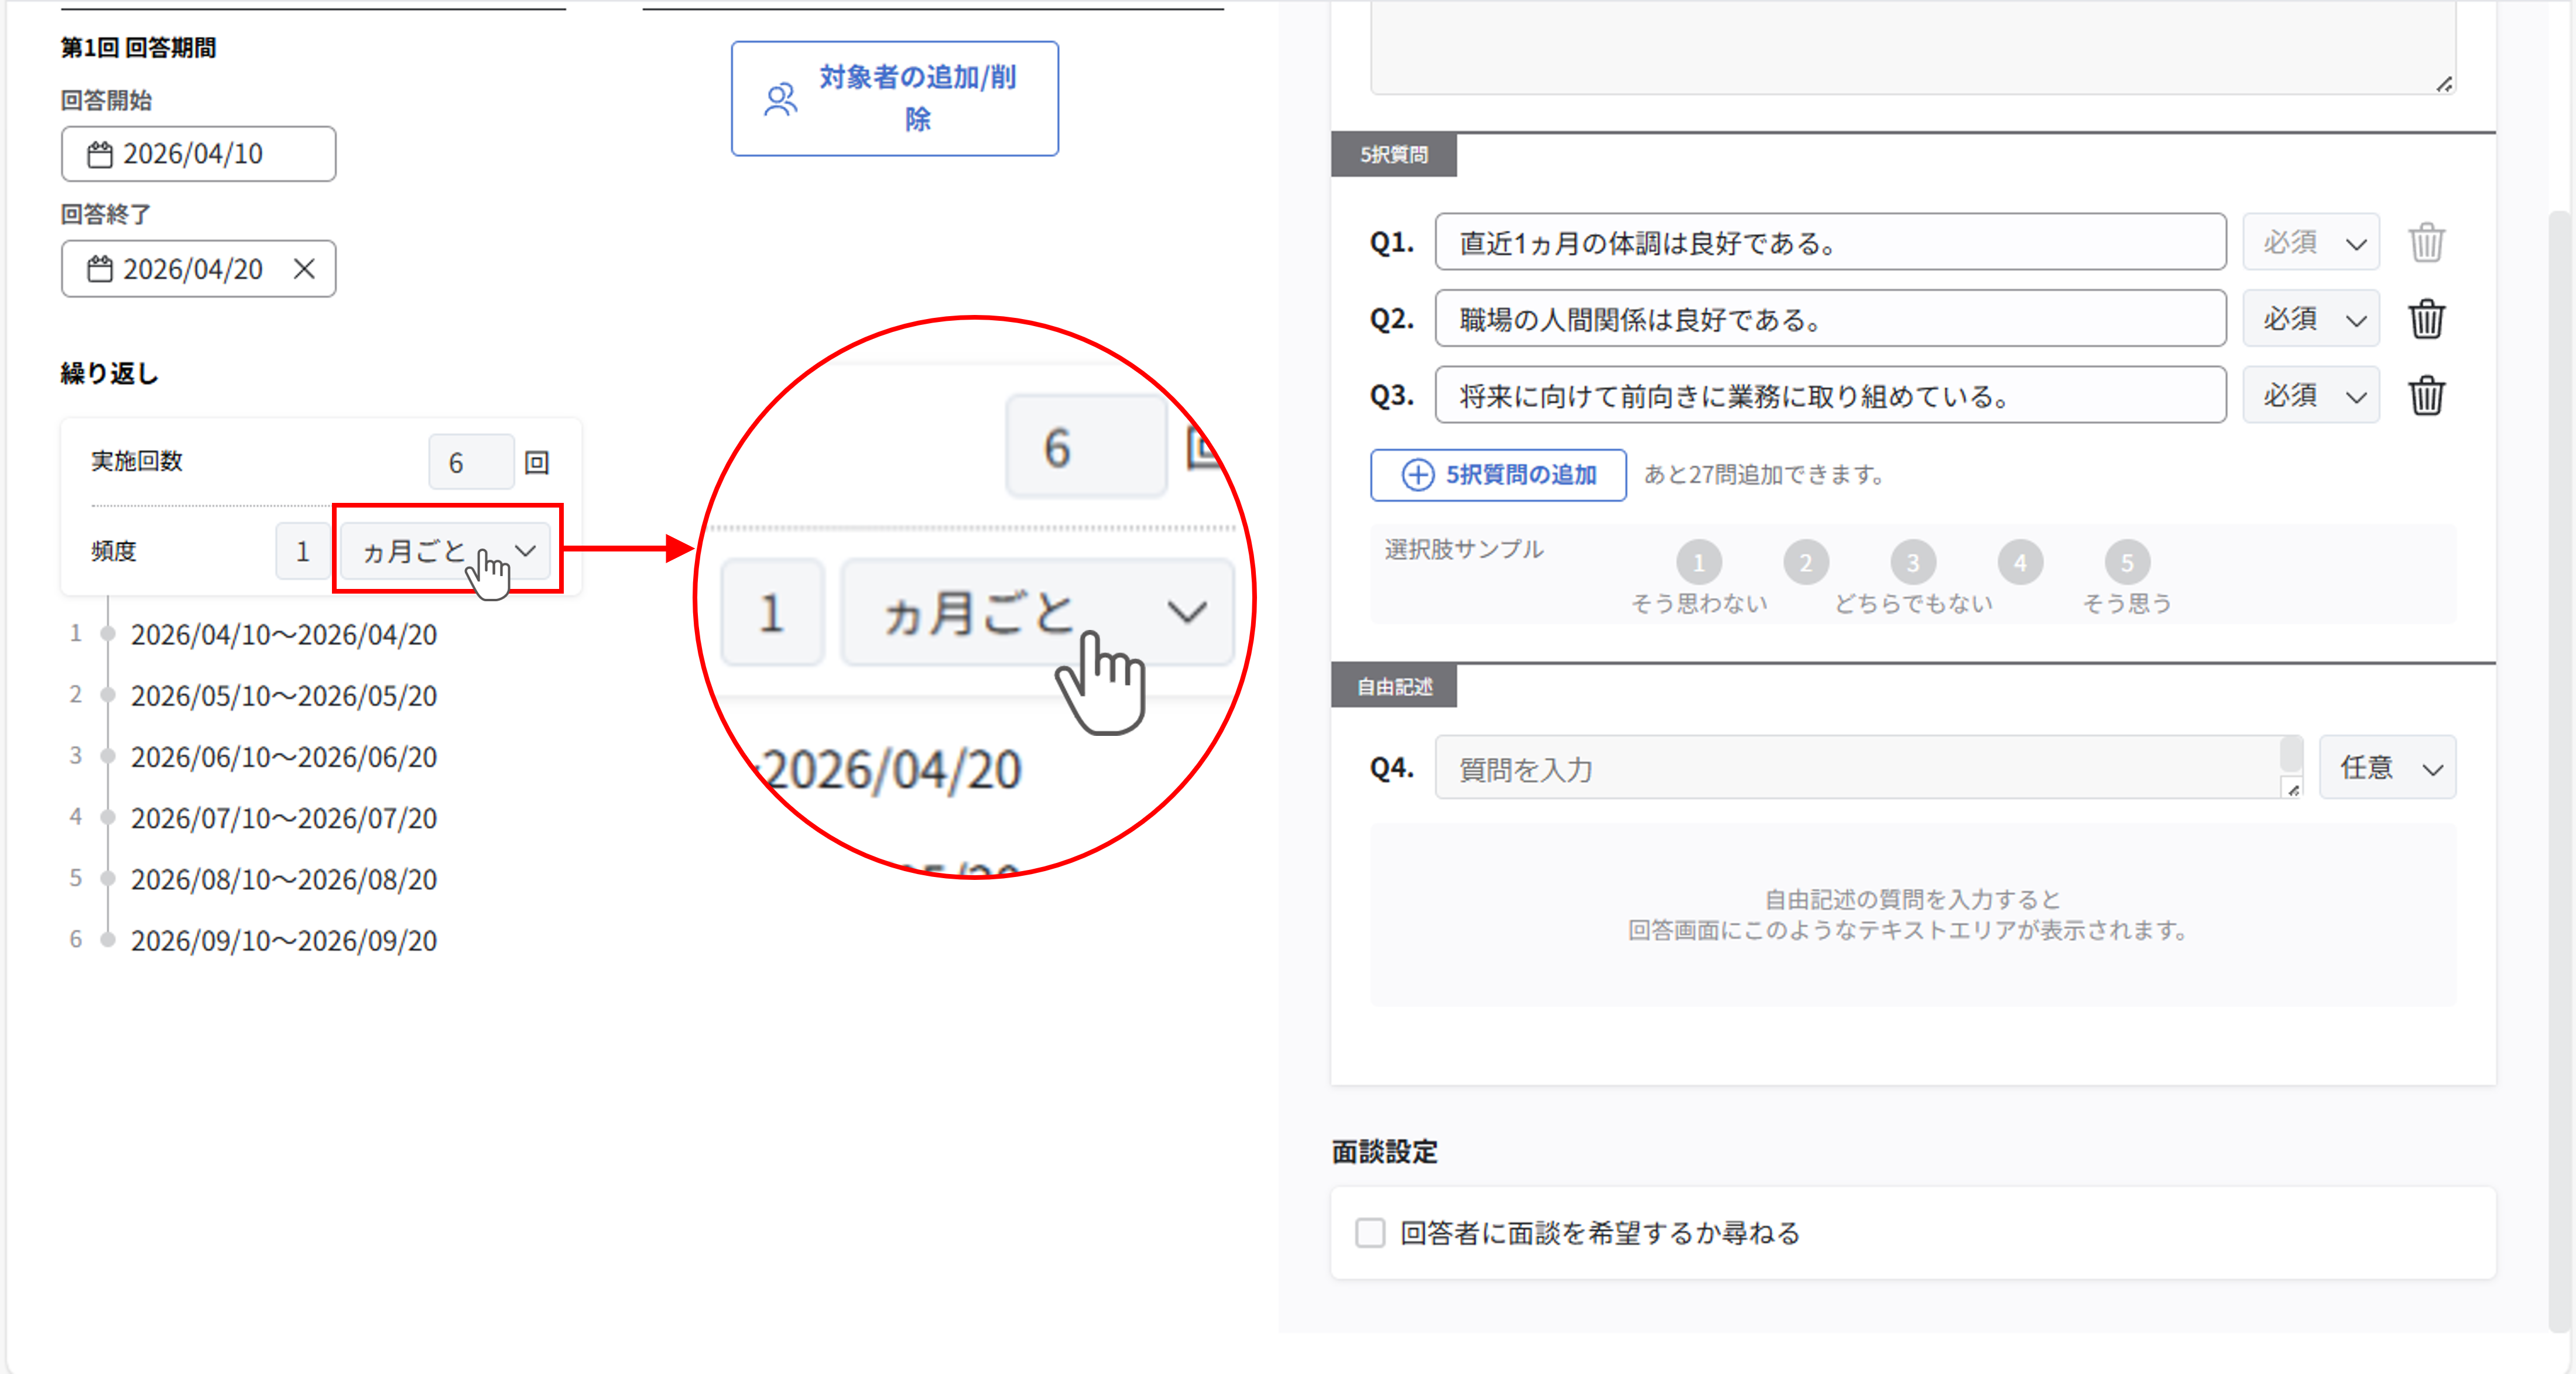Click the 実施回数 field showing 6
Image resolution: width=2576 pixels, height=1374 pixels.
pyautogui.click(x=470, y=461)
